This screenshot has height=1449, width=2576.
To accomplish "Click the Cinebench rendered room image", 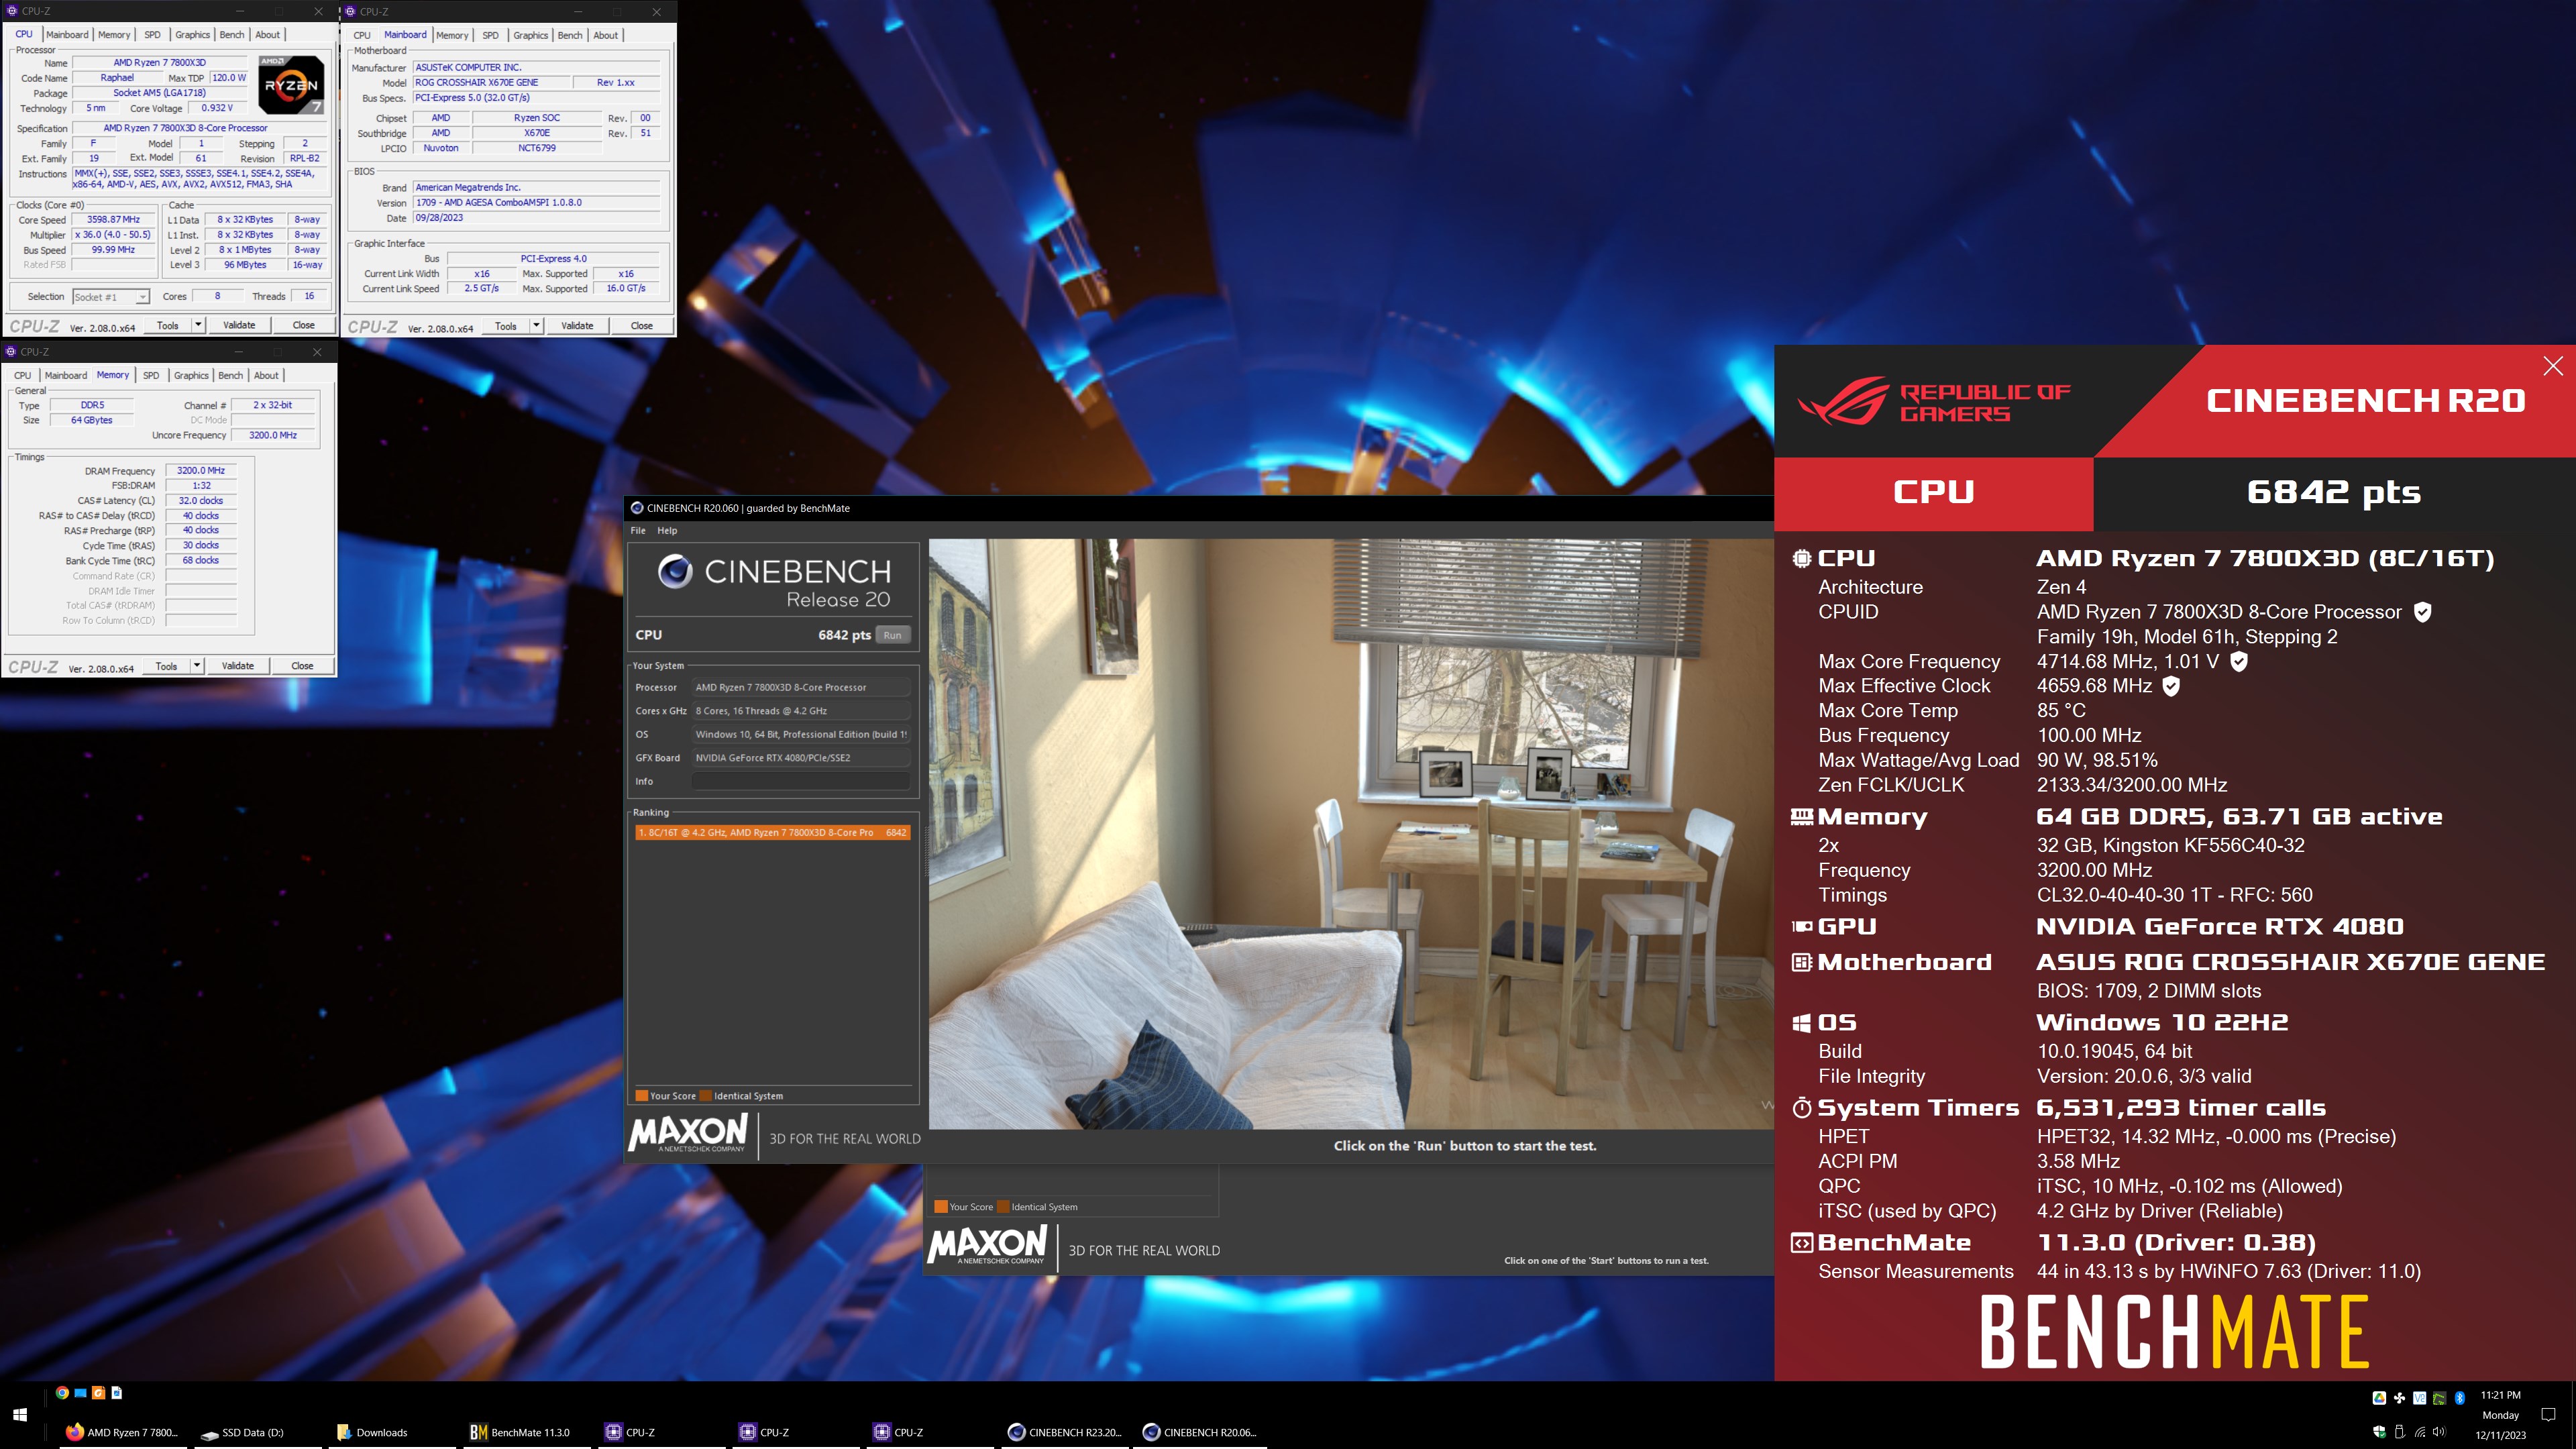I will pos(1350,834).
